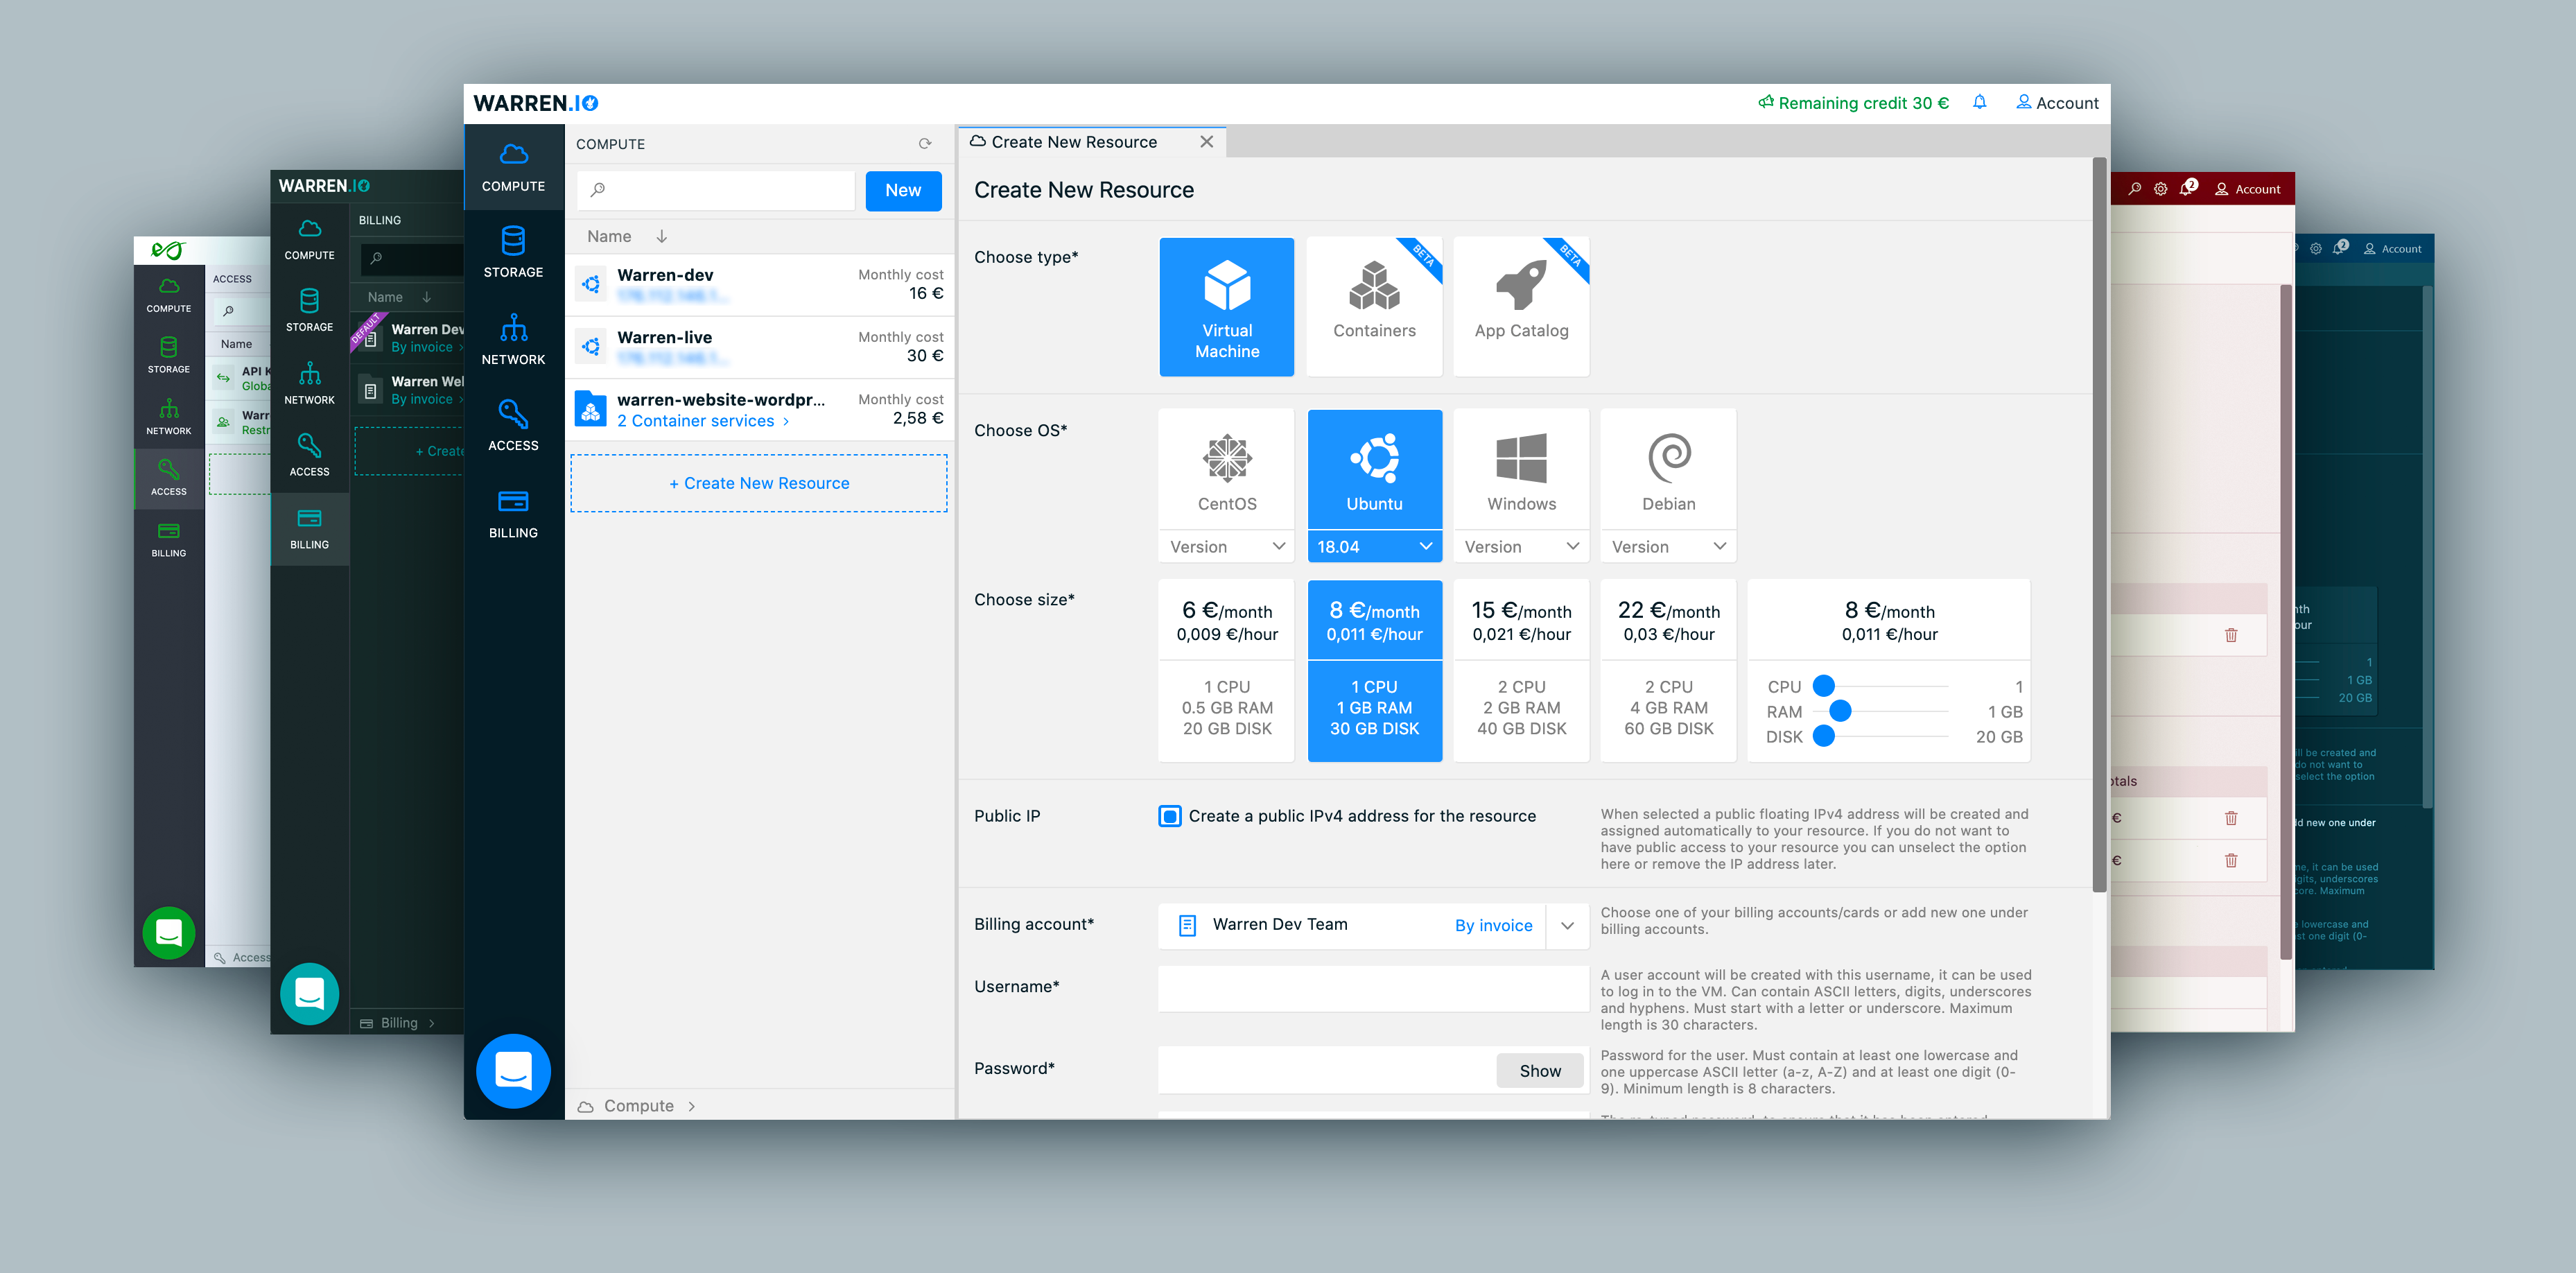The image size is (2576, 1273).
Task: Open Compute section in front window sidebar
Action: point(513,166)
